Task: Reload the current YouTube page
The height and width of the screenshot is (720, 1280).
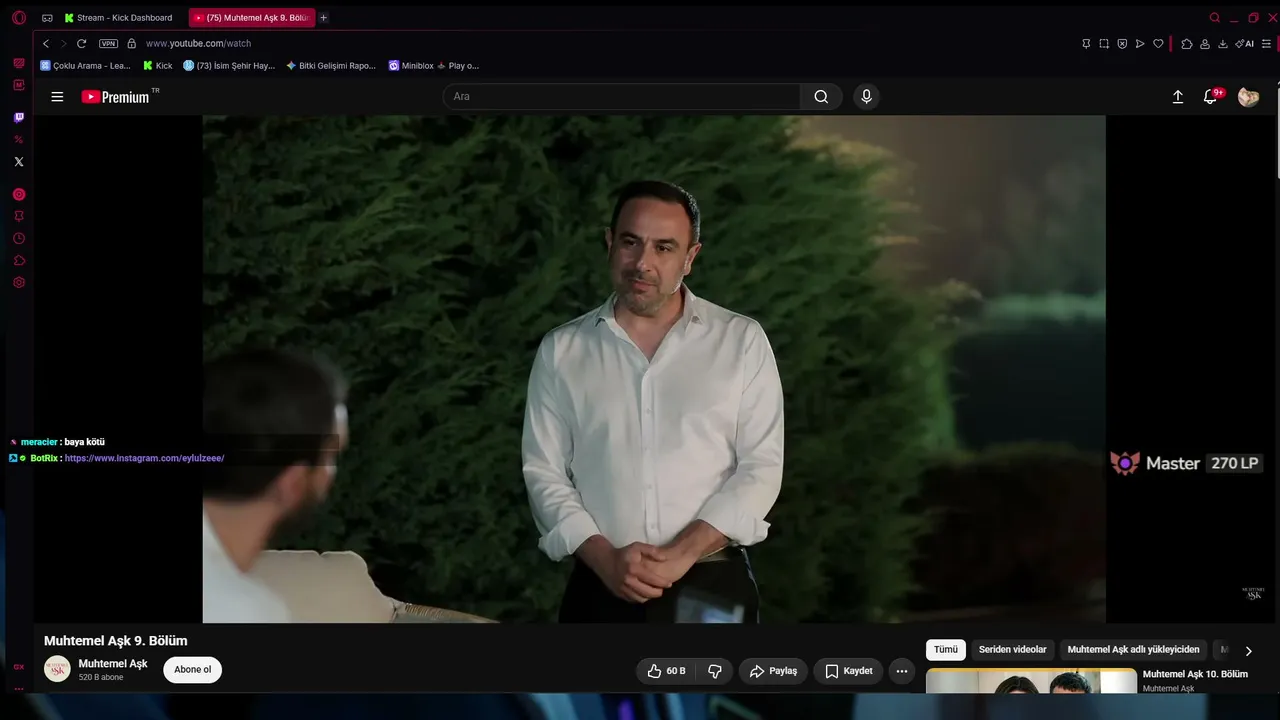Action: tap(82, 44)
